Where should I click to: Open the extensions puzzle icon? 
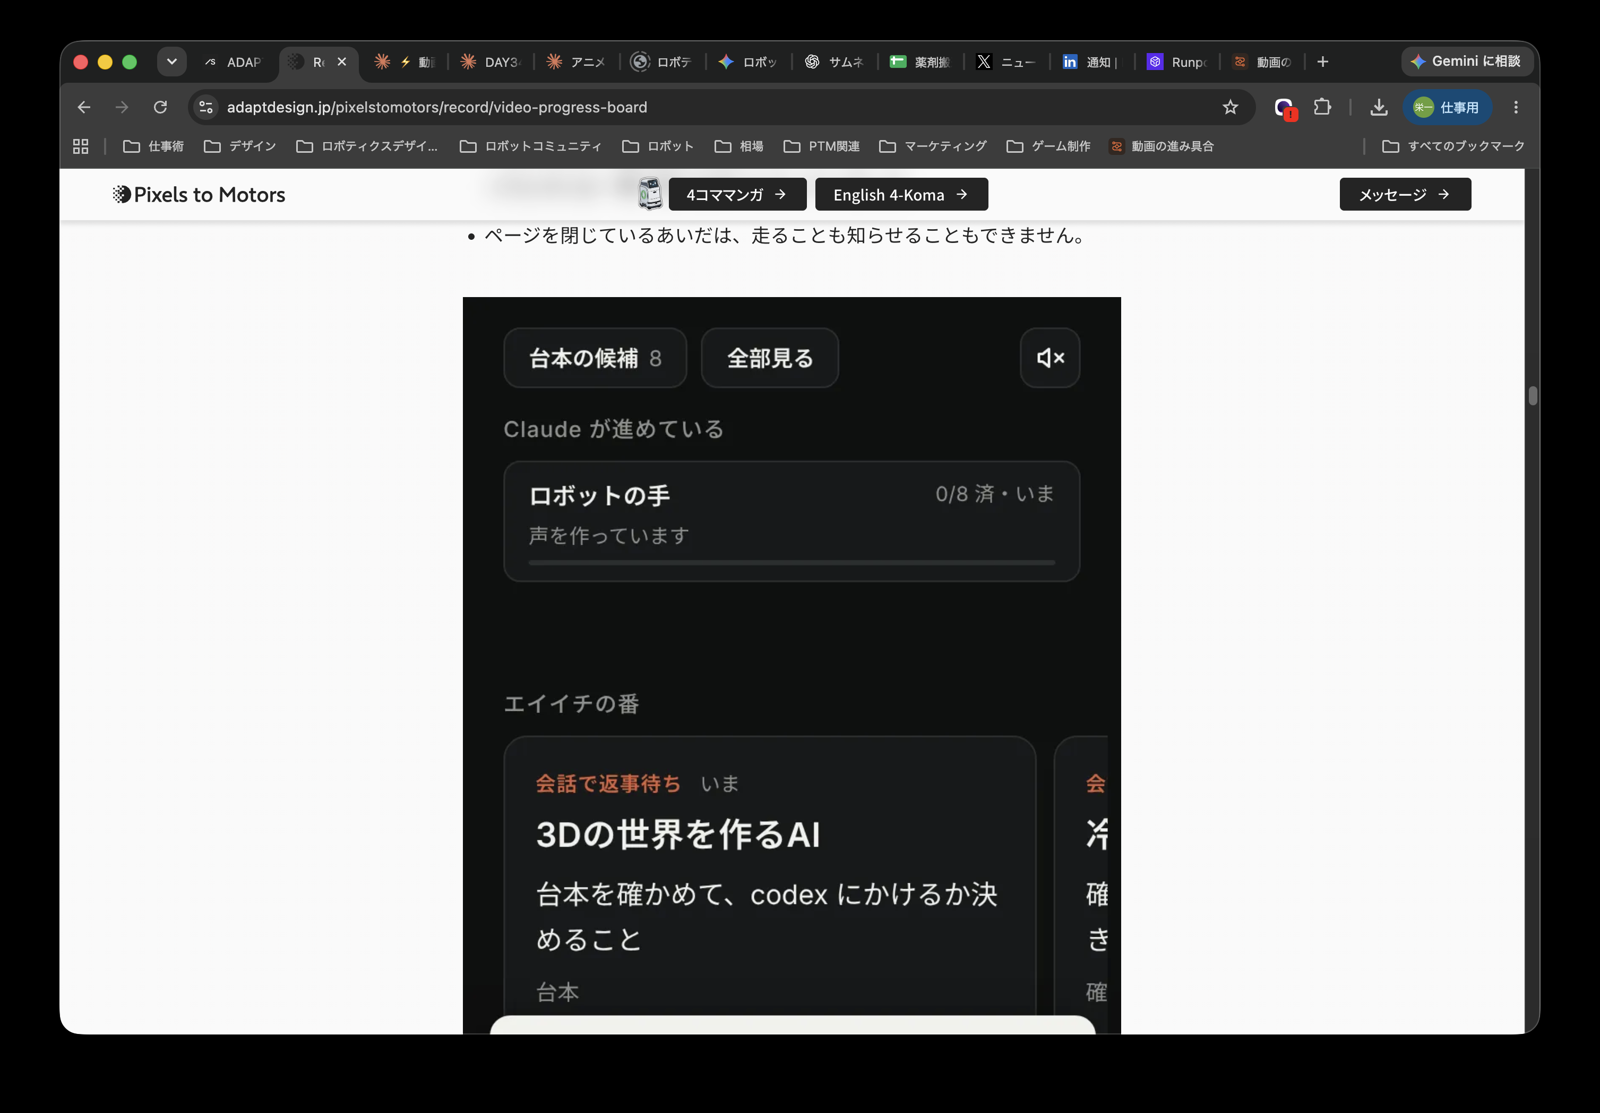tap(1322, 107)
